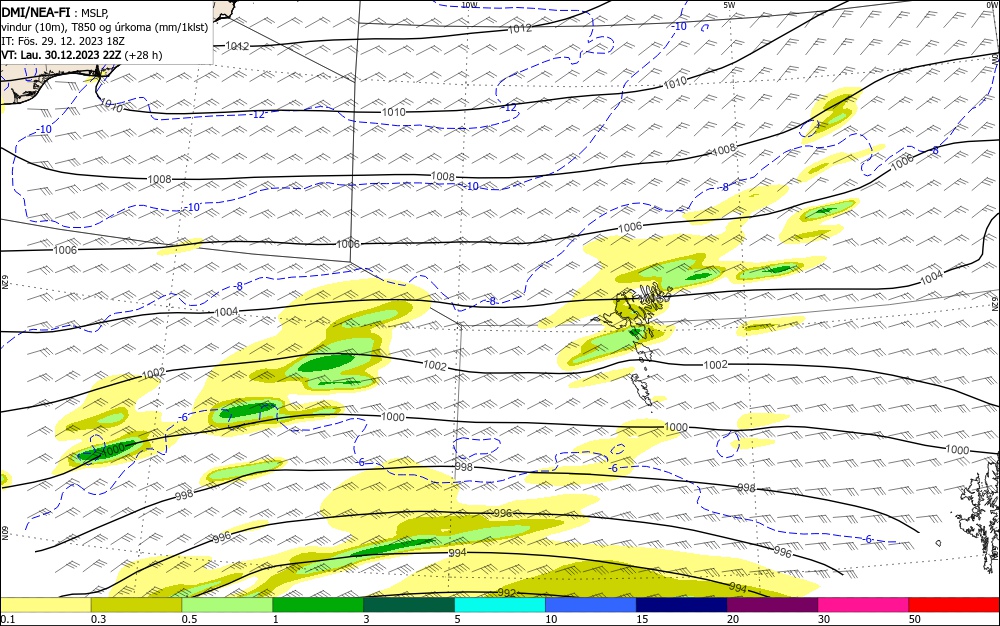The width and height of the screenshot is (1000, 626).
Task: Select the 'vindur (10m), T850 og úrkoma' line
Action: coord(105,27)
